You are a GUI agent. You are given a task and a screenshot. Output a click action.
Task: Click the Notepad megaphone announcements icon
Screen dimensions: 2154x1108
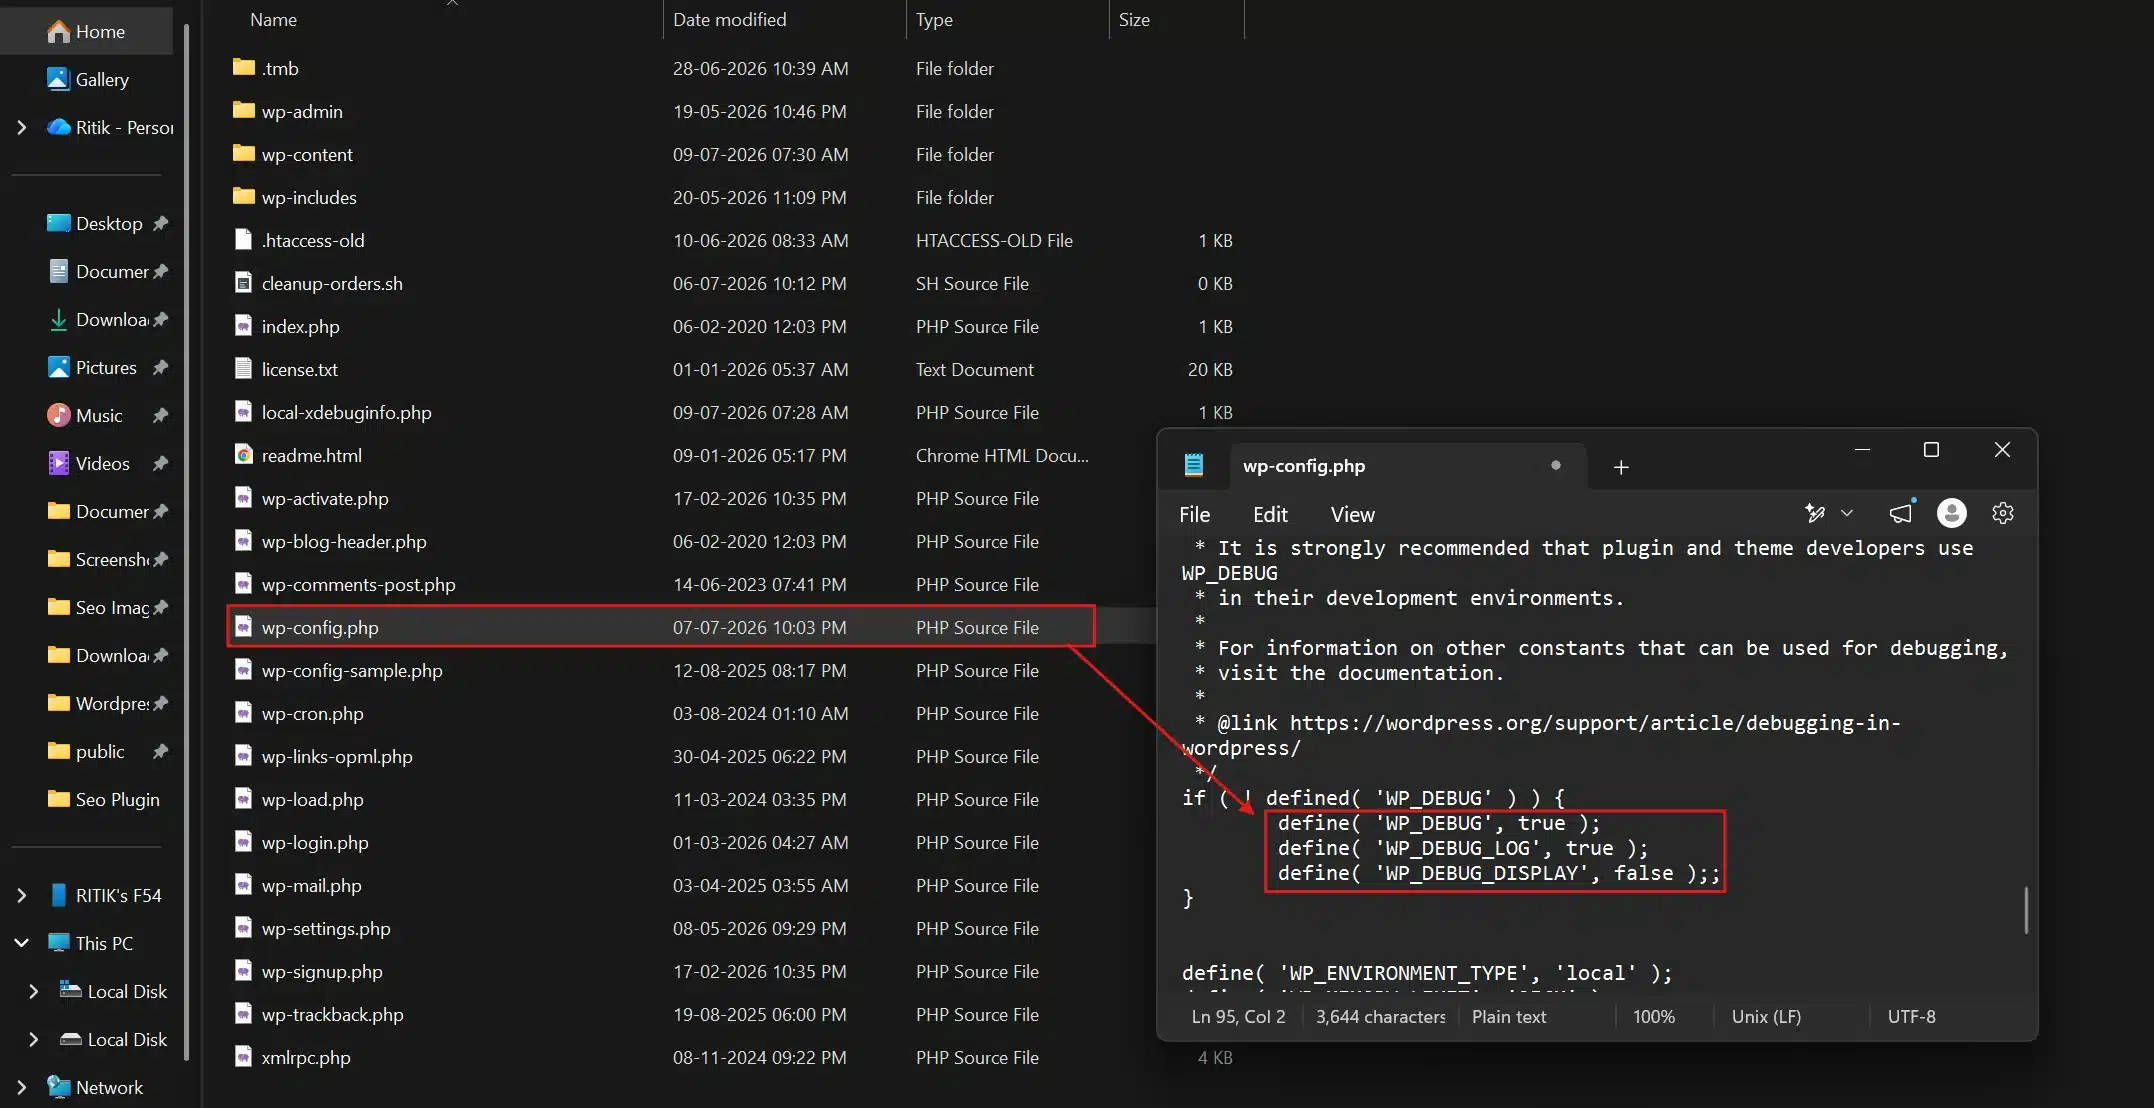1901,513
